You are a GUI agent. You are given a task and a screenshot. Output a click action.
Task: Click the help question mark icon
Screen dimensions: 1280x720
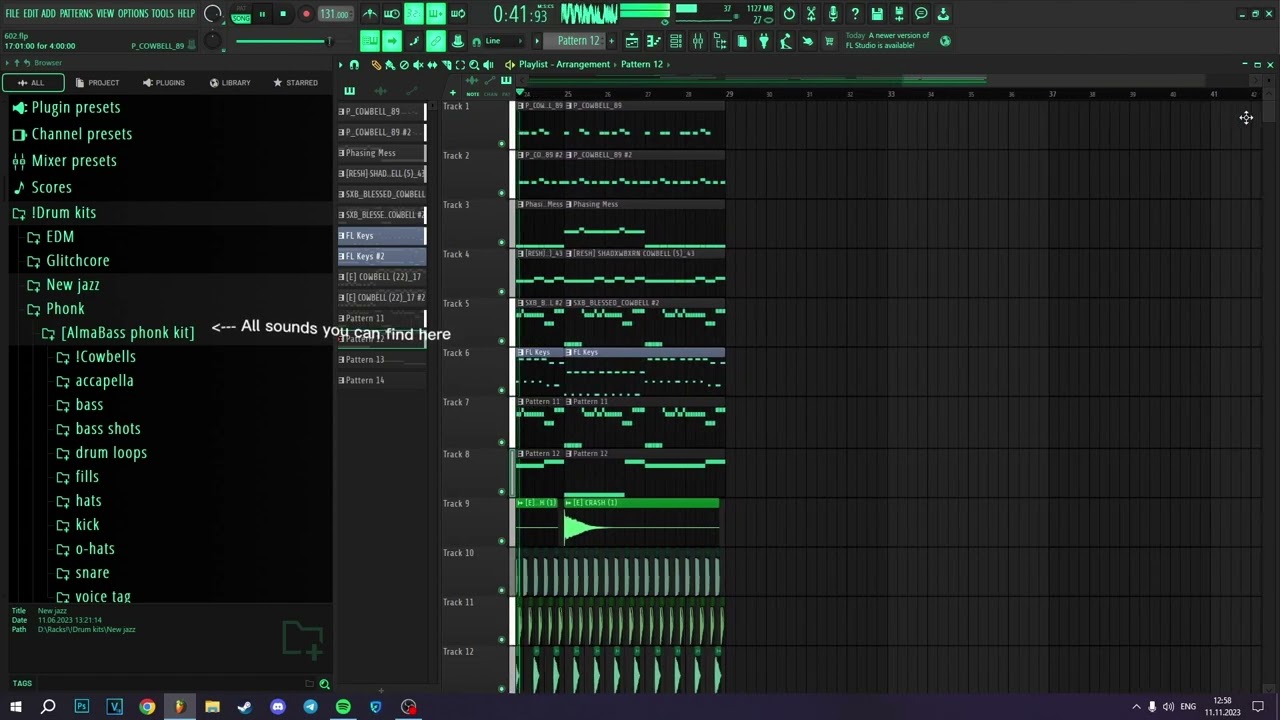tap(855, 14)
